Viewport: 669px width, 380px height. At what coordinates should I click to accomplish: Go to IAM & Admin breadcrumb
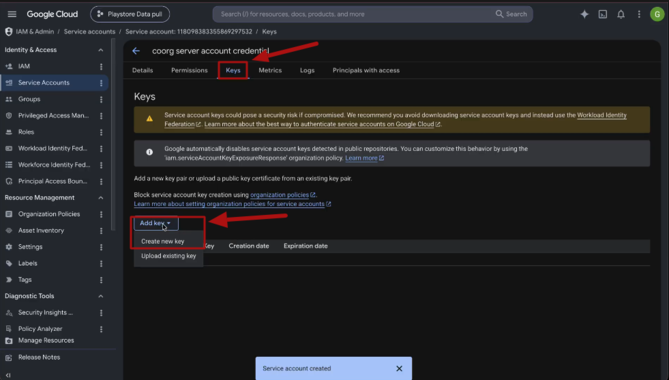35,32
